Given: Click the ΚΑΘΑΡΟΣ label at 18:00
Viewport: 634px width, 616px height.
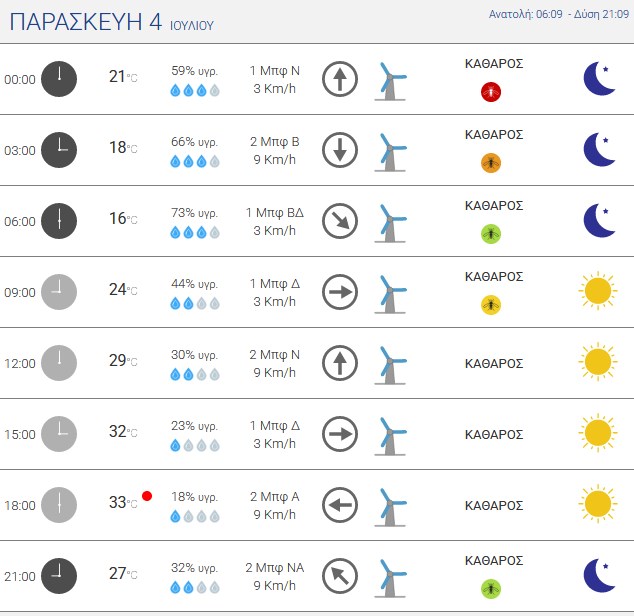Looking at the screenshot, I should 494,506.
